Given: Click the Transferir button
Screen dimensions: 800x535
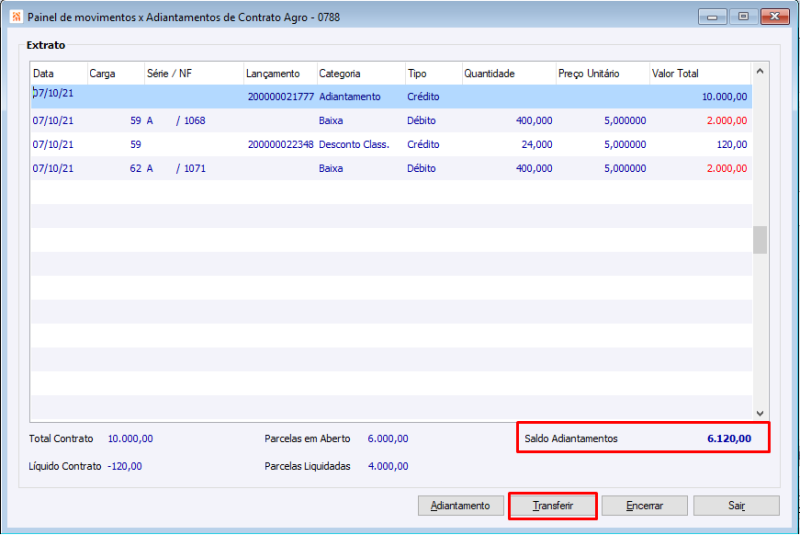Looking at the screenshot, I should [553, 506].
